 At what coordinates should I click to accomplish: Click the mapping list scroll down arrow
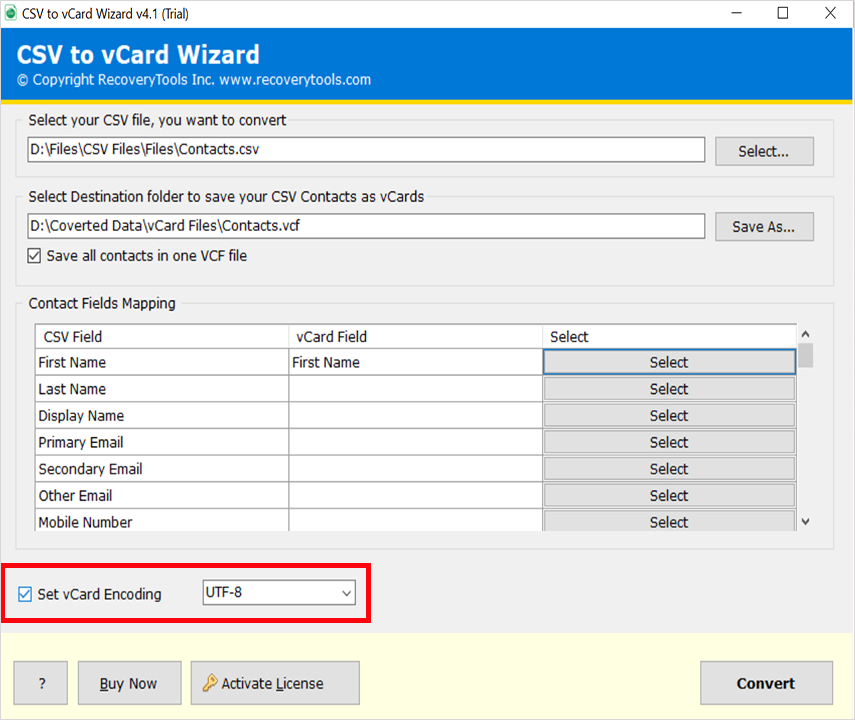(806, 522)
